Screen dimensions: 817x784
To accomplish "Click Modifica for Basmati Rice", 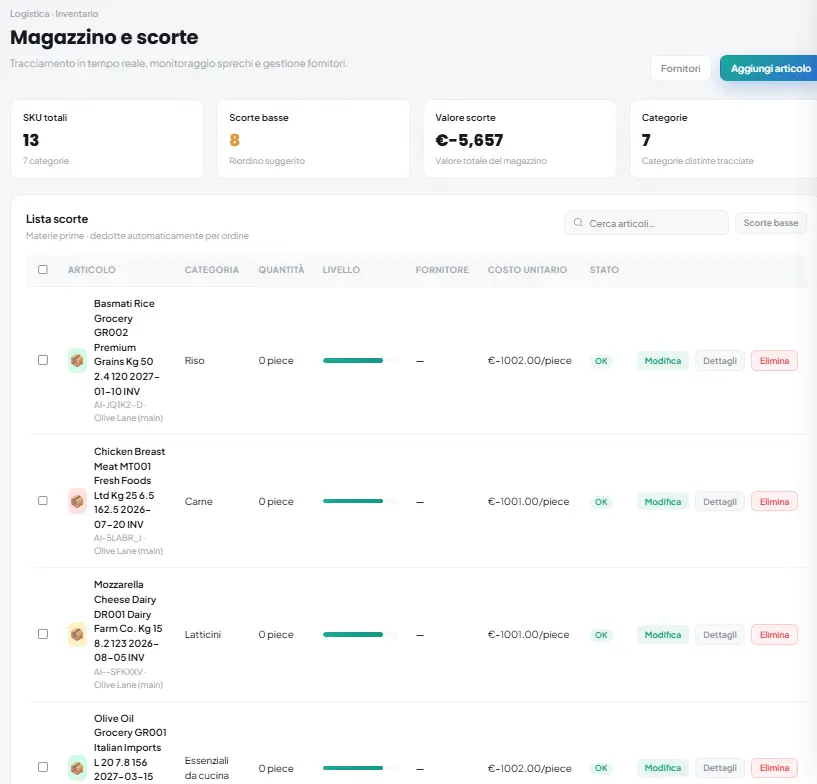I will pos(663,360).
